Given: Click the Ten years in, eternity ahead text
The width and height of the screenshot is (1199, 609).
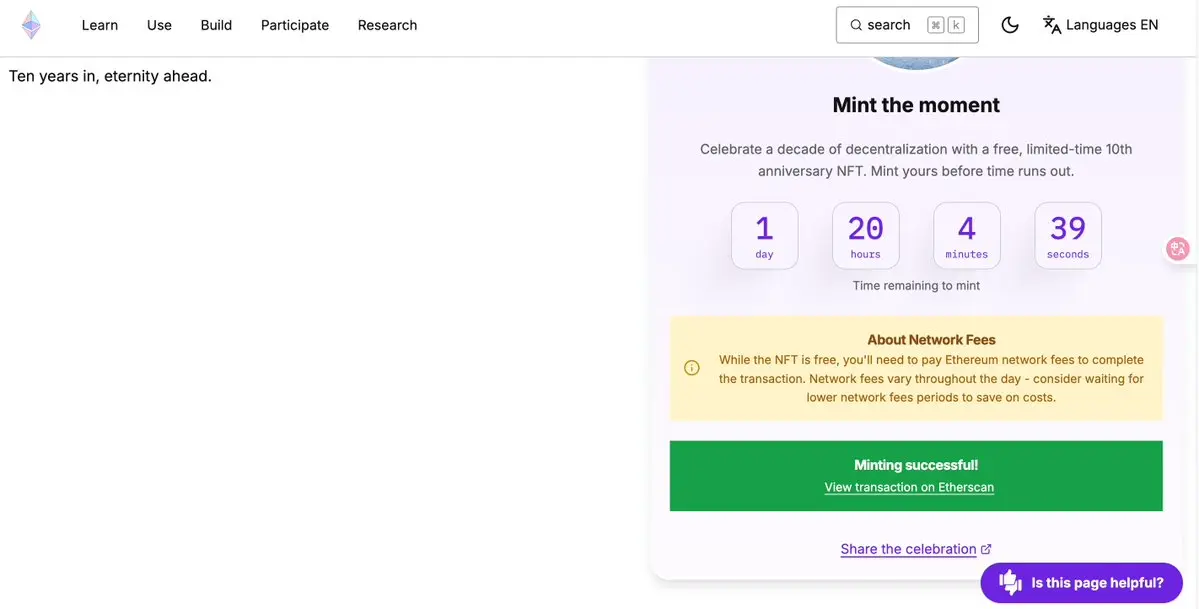Looking at the screenshot, I should [110, 77].
